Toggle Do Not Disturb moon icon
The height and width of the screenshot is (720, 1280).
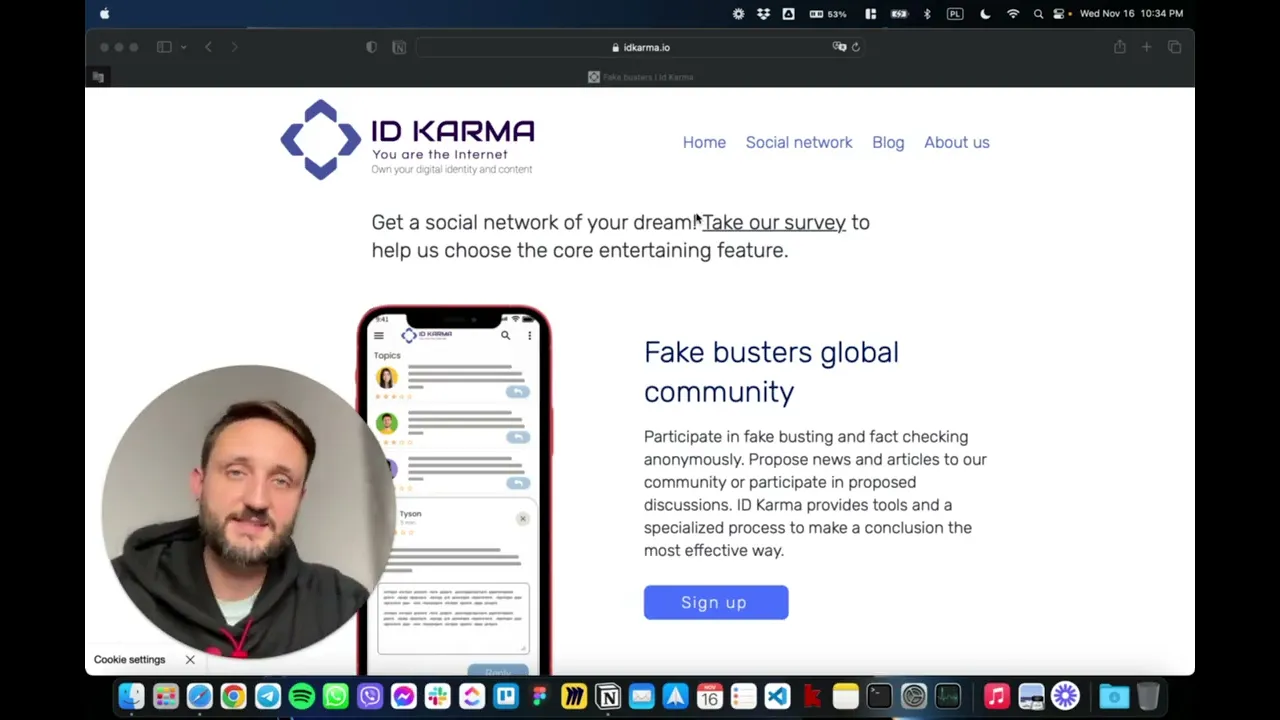pyautogui.click(x=985, y=13)
